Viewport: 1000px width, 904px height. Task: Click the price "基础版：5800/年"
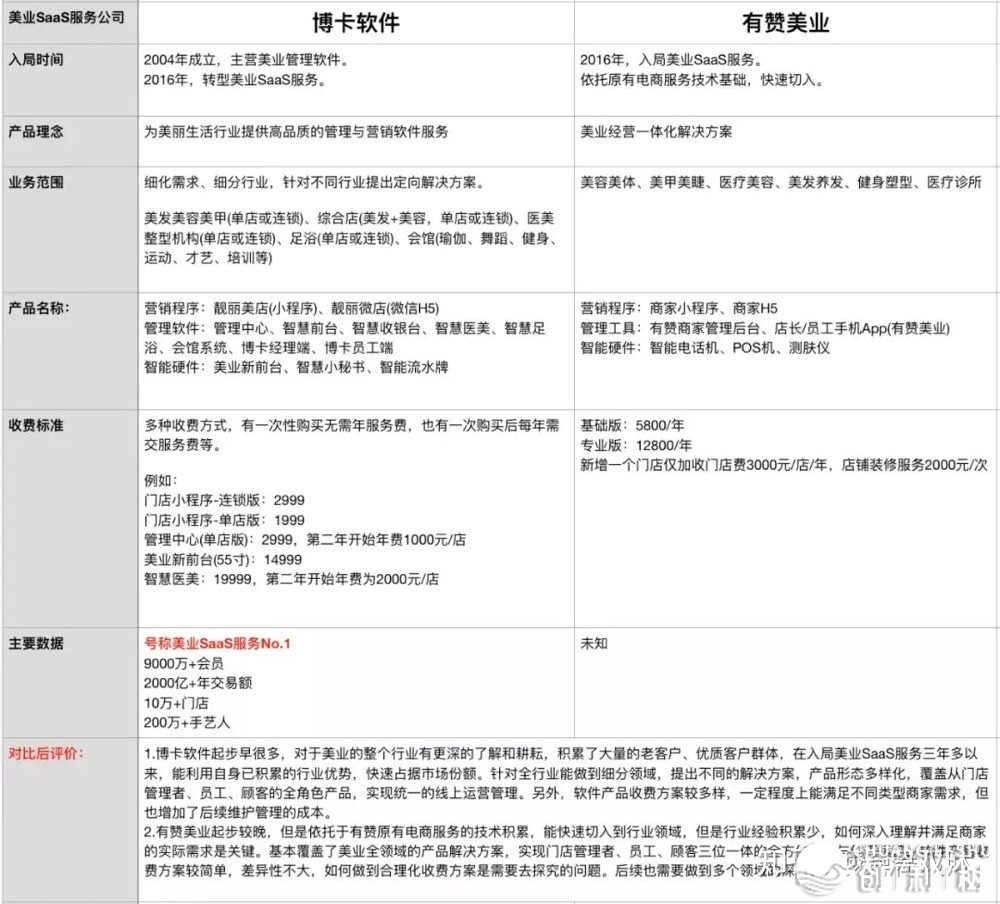(632, 426)
